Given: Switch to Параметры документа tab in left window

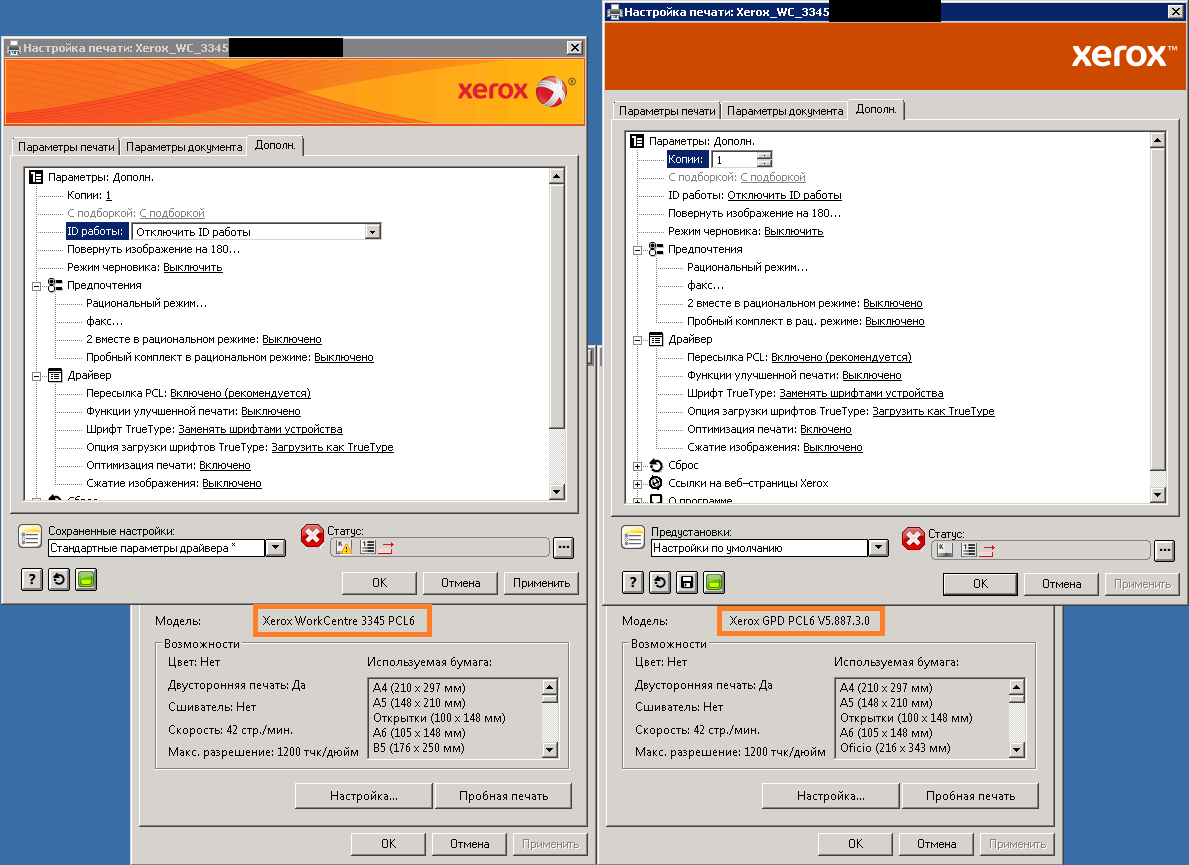Looking at the screenshot, I should coord(184,147).
